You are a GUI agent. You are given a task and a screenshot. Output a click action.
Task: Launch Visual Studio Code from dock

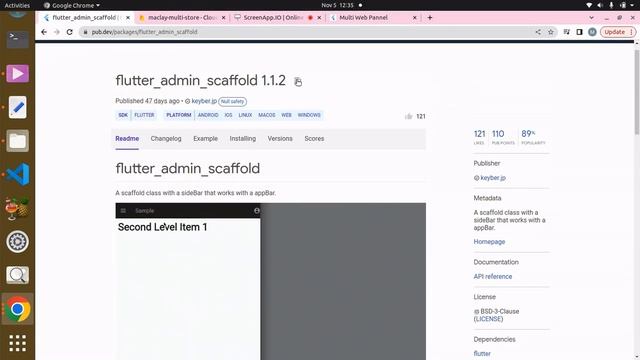point(17,174)
